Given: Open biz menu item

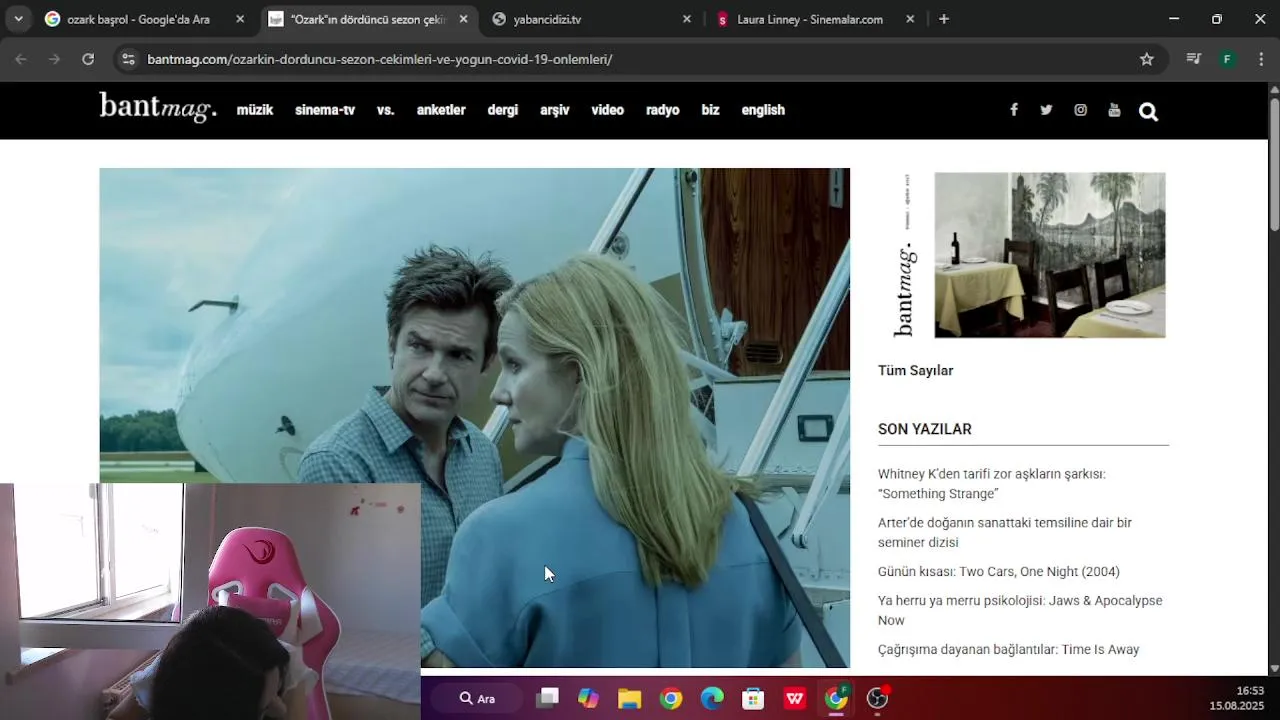Looking at the screenshot, I should pos(711,110).
